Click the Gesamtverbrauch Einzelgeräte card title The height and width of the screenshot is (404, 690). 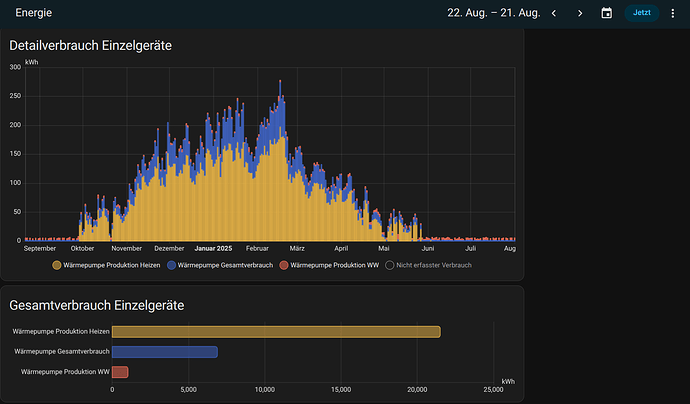(96, 304)
